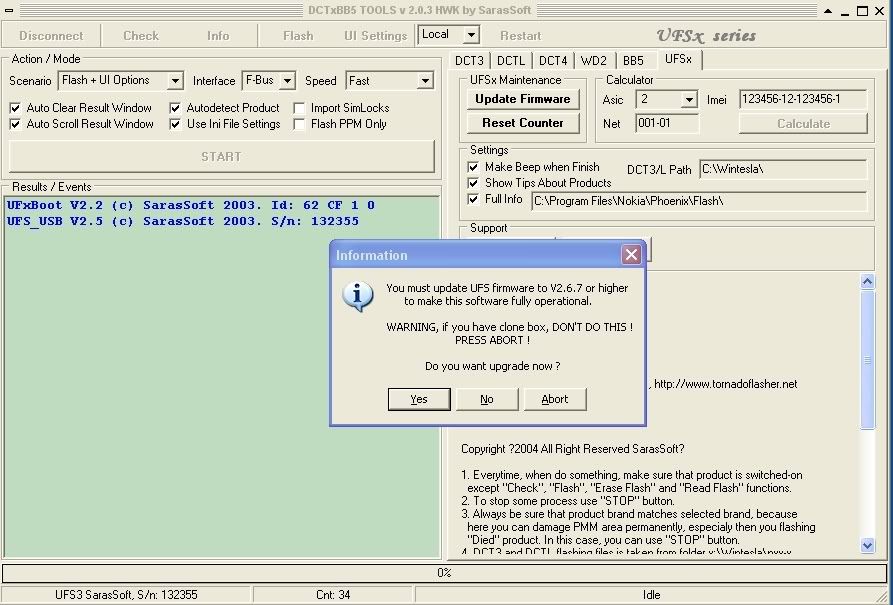Toggle Make Beep when Finish checkbox

pyautogui.click(x=473, y=167)
